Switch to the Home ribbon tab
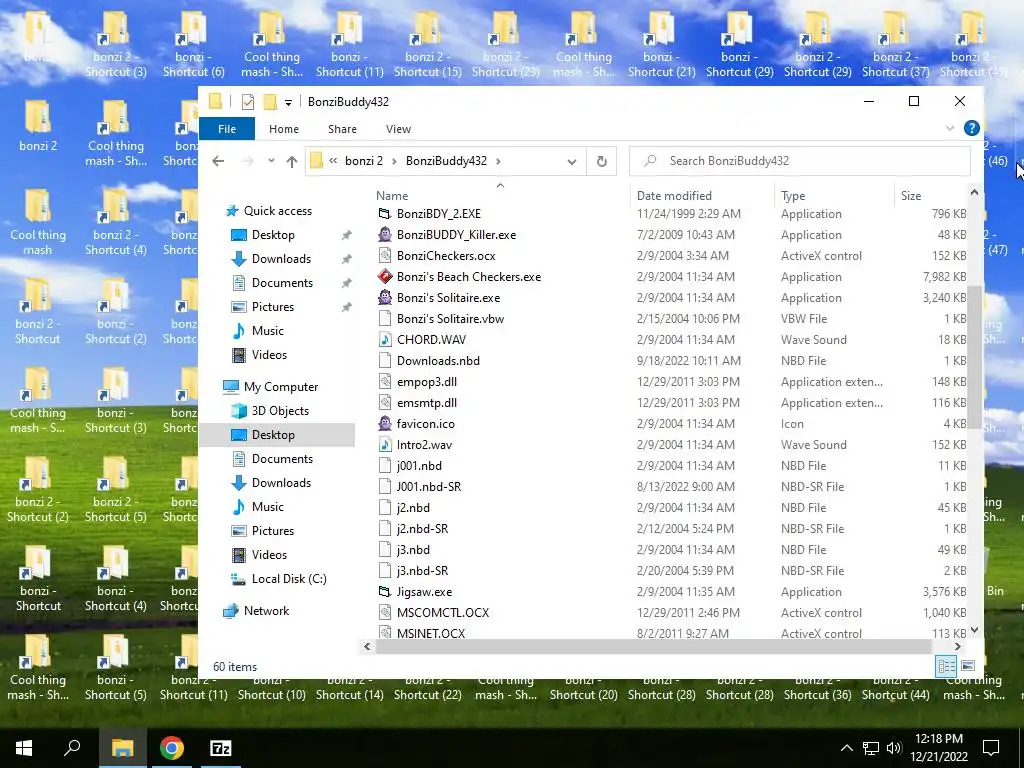Viewport: 1024px width, 768px height. coord(283,129)
